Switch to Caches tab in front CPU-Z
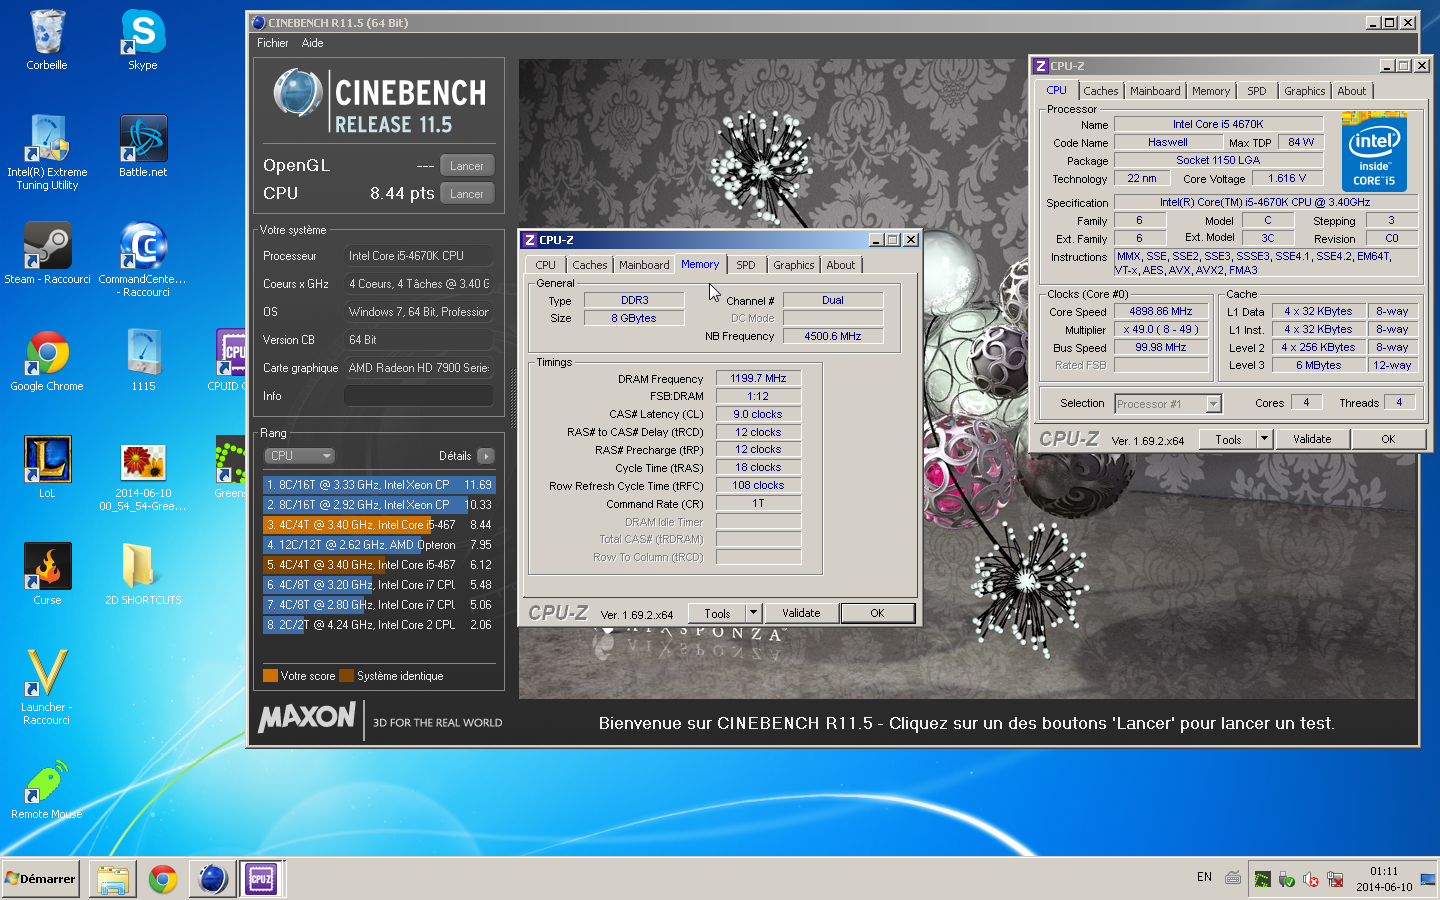Image resolution: width=1440 pixels, height=900 pixels. [589, 265]
